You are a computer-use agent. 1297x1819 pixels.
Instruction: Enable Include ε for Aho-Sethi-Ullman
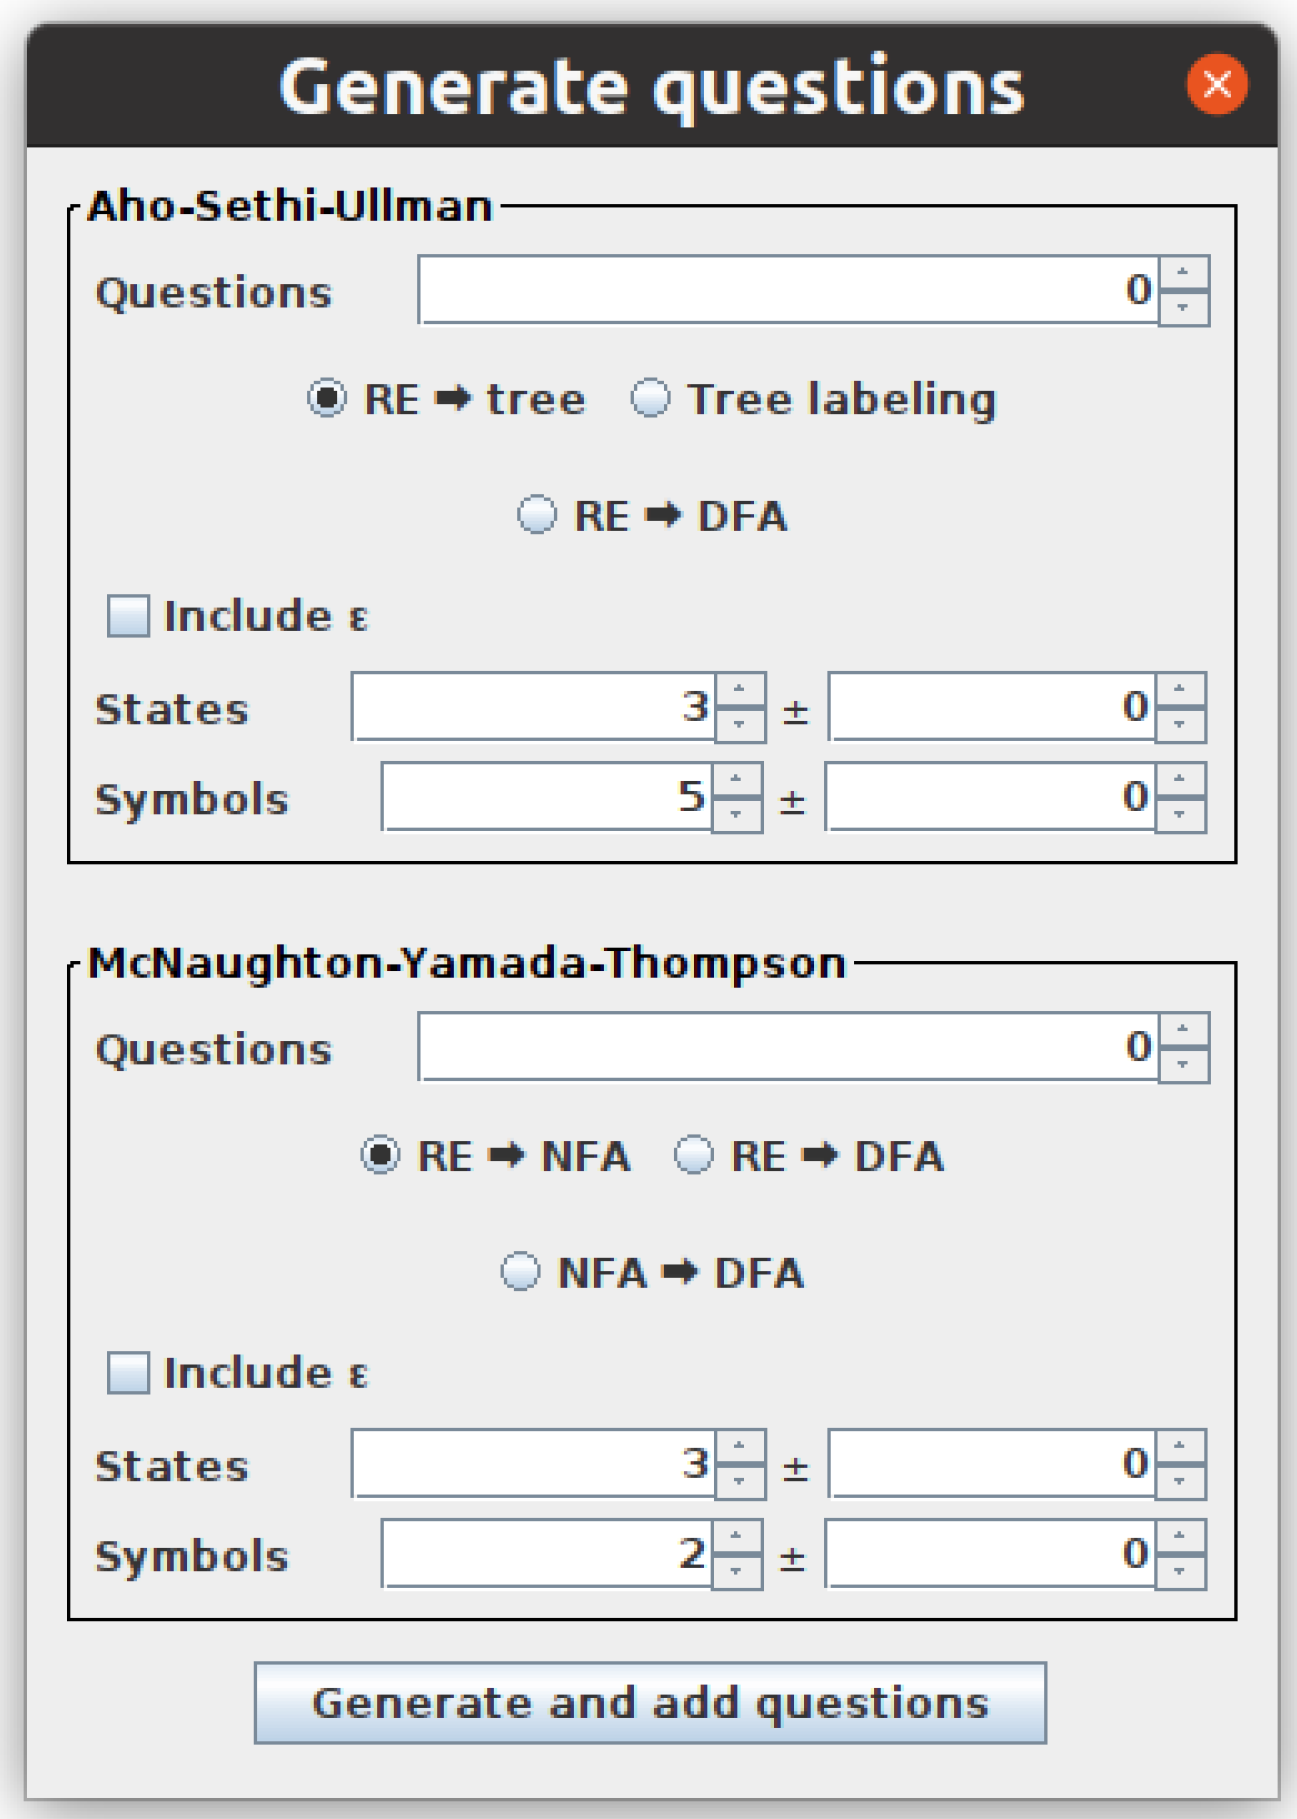pyautogui.click(x=129, y=616)
